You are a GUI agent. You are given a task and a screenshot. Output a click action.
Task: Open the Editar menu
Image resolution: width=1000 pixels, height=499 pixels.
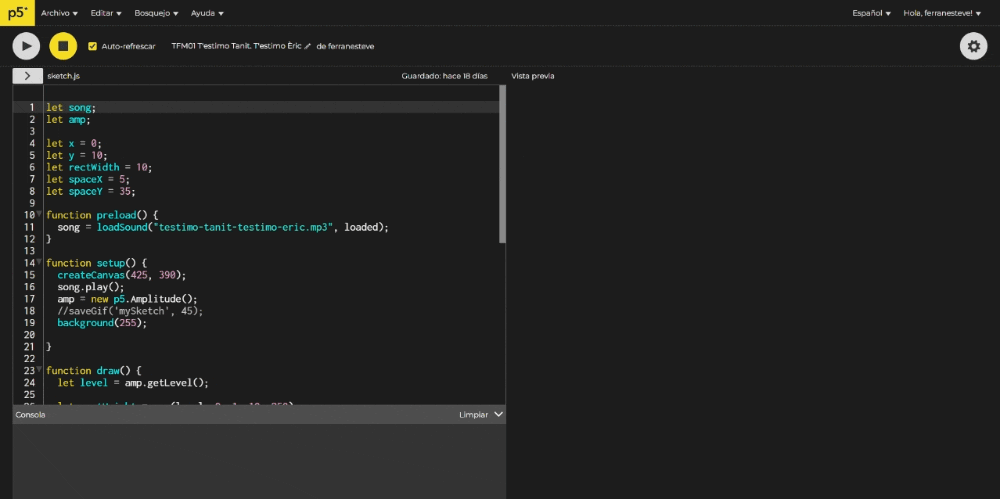tap(106, 13)
